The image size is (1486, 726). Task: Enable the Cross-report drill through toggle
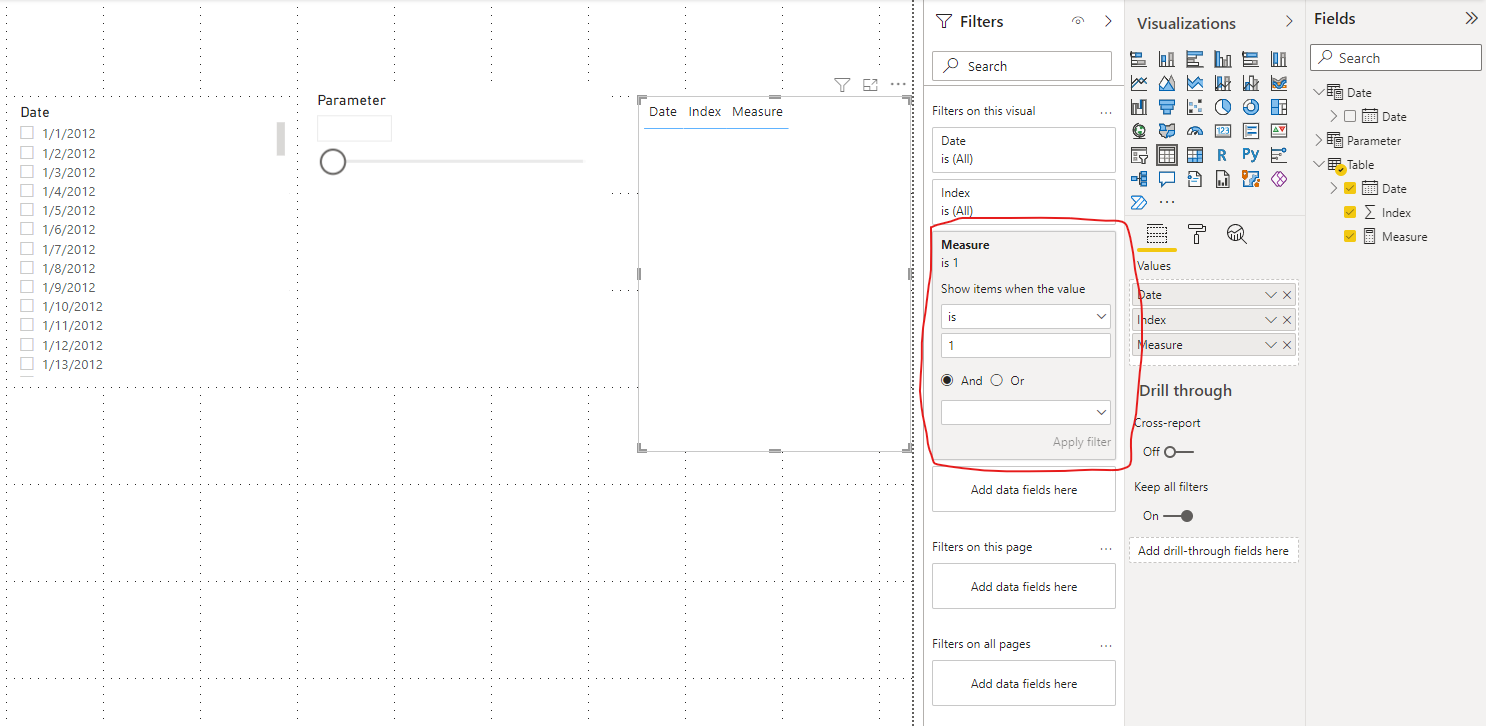tap(1167, 451)
